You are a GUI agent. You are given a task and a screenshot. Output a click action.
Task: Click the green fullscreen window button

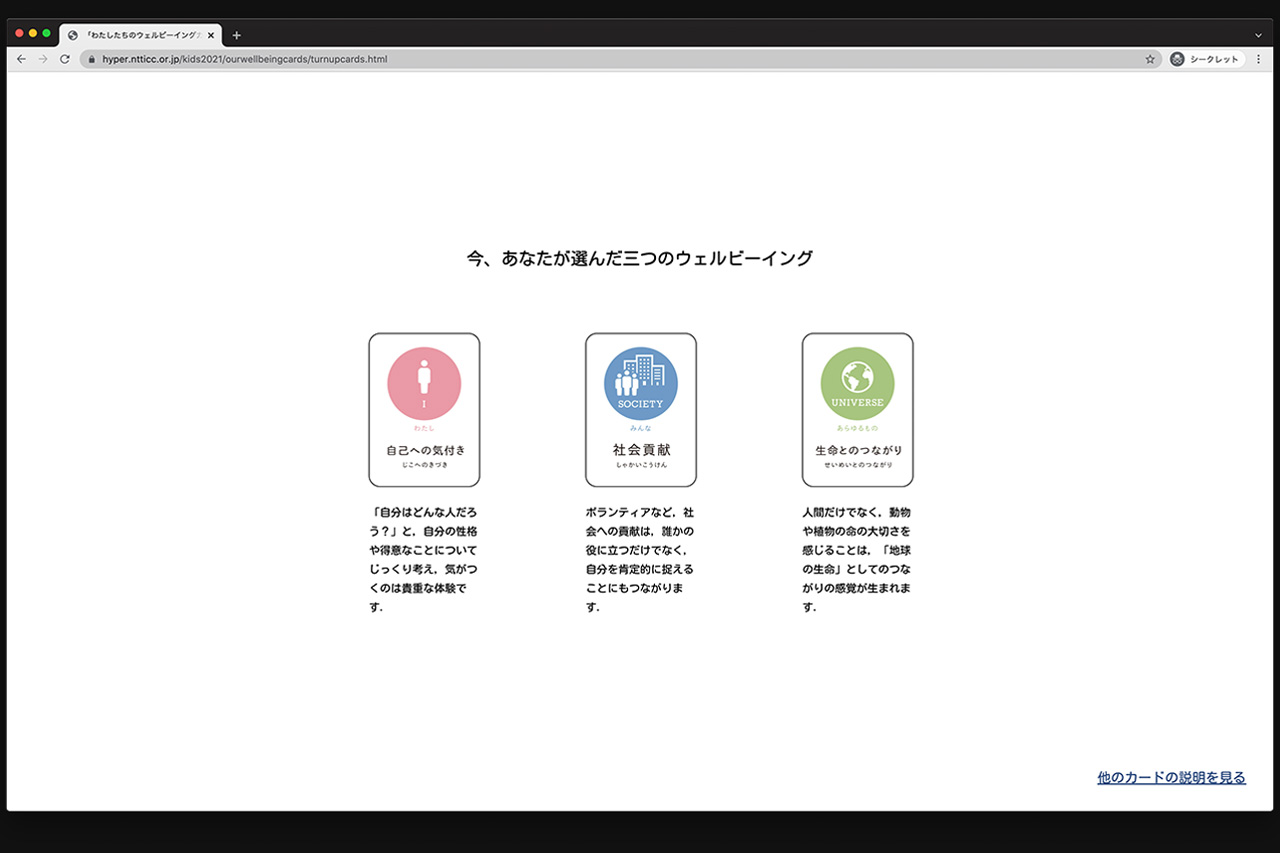pyautogui.click(x=46, y=33)
